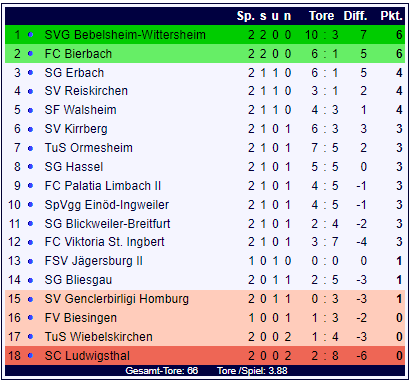The width and height of the screenshot is (410, 381).
Task: Click the blue dot beside SG Hassel
Action: coord(30,167)
